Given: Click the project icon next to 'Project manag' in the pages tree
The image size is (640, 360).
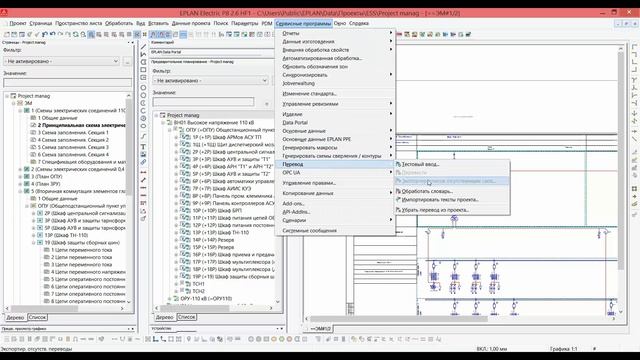Looking at the screenshot, I should (x=13, y=96).
